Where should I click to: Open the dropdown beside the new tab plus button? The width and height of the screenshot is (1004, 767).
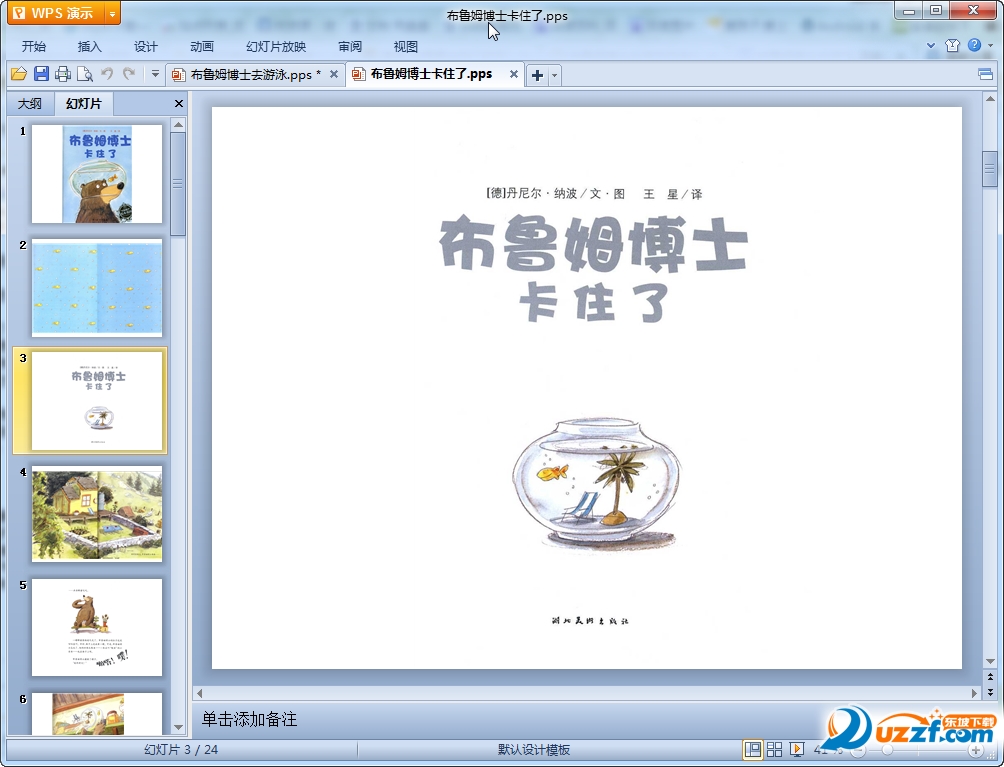tap(555, 76)
